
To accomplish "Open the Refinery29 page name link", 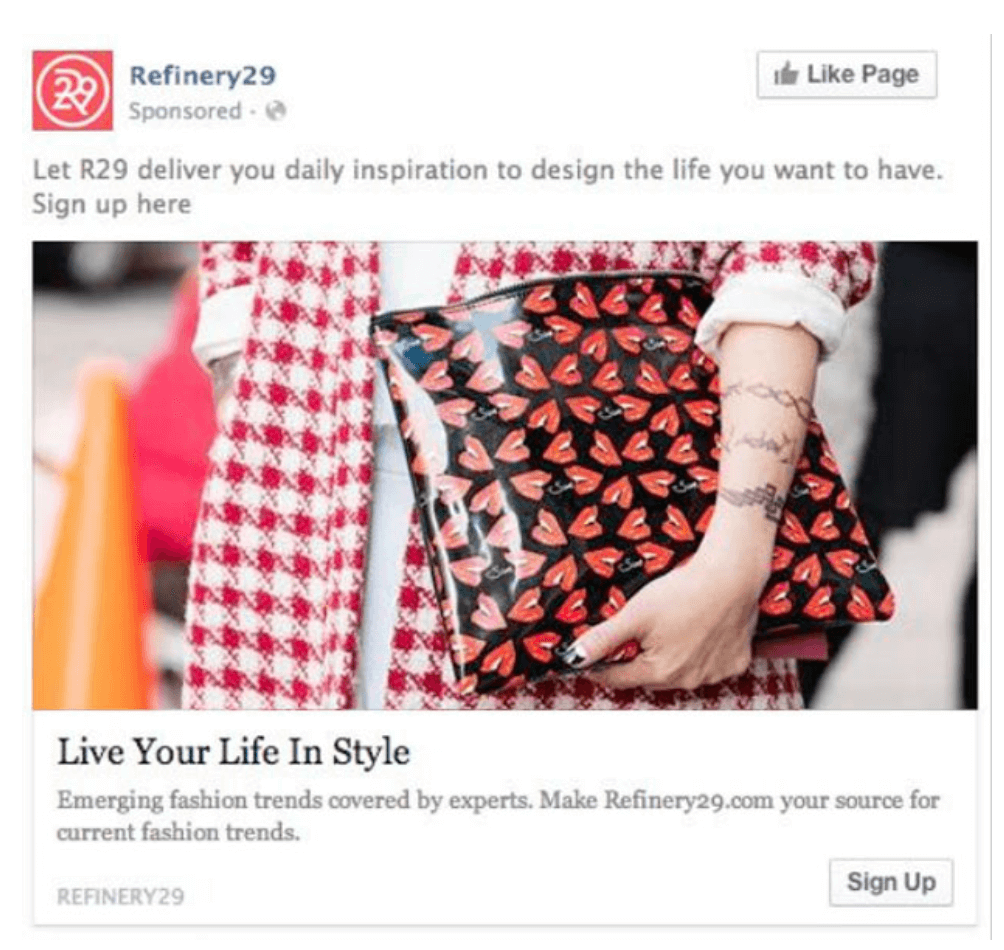I will pos(202,76).
